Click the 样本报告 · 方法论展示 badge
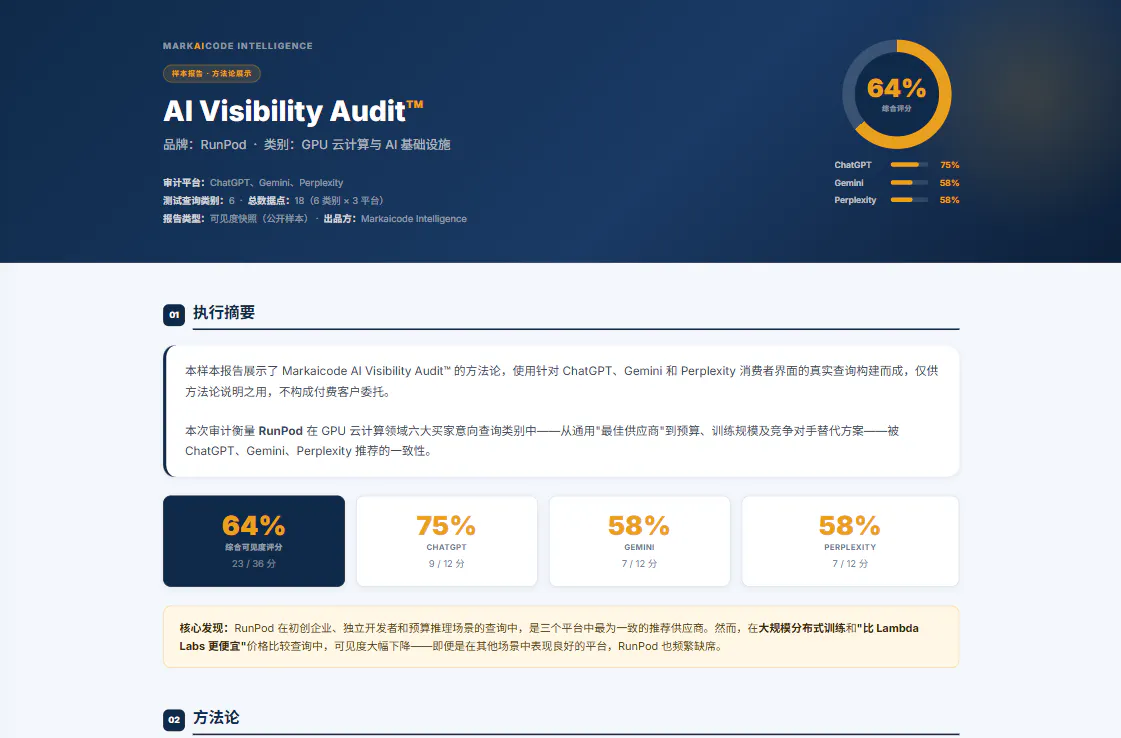1121x738 pixels. (212, 74)
